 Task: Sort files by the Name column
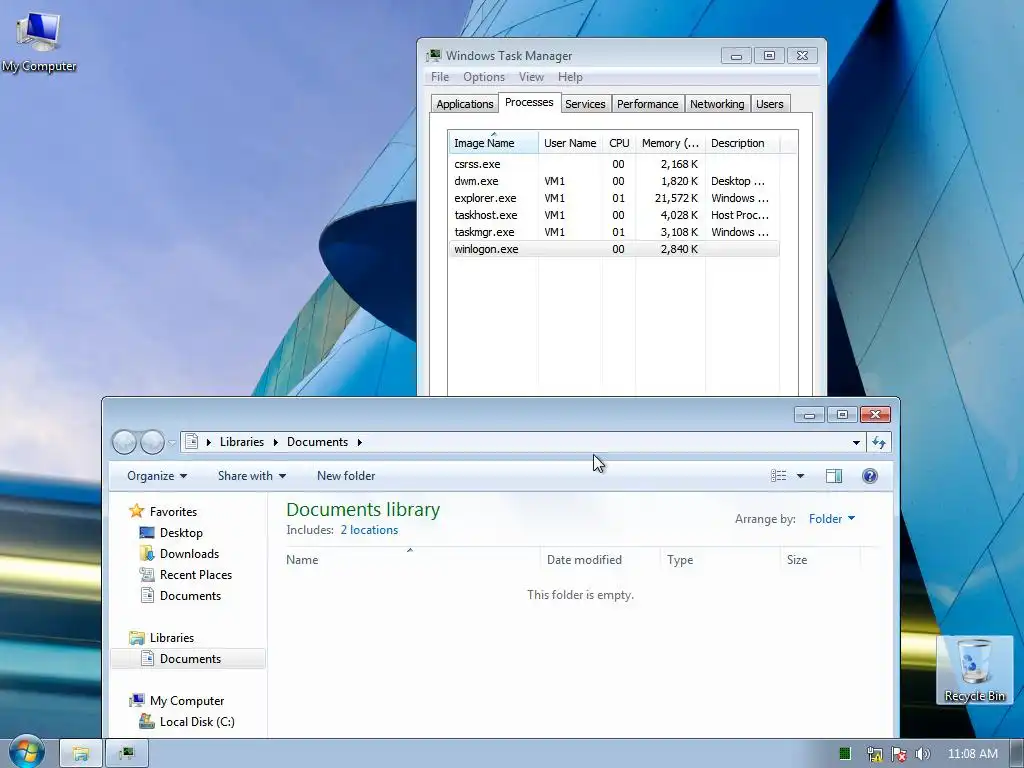[412, 560]
